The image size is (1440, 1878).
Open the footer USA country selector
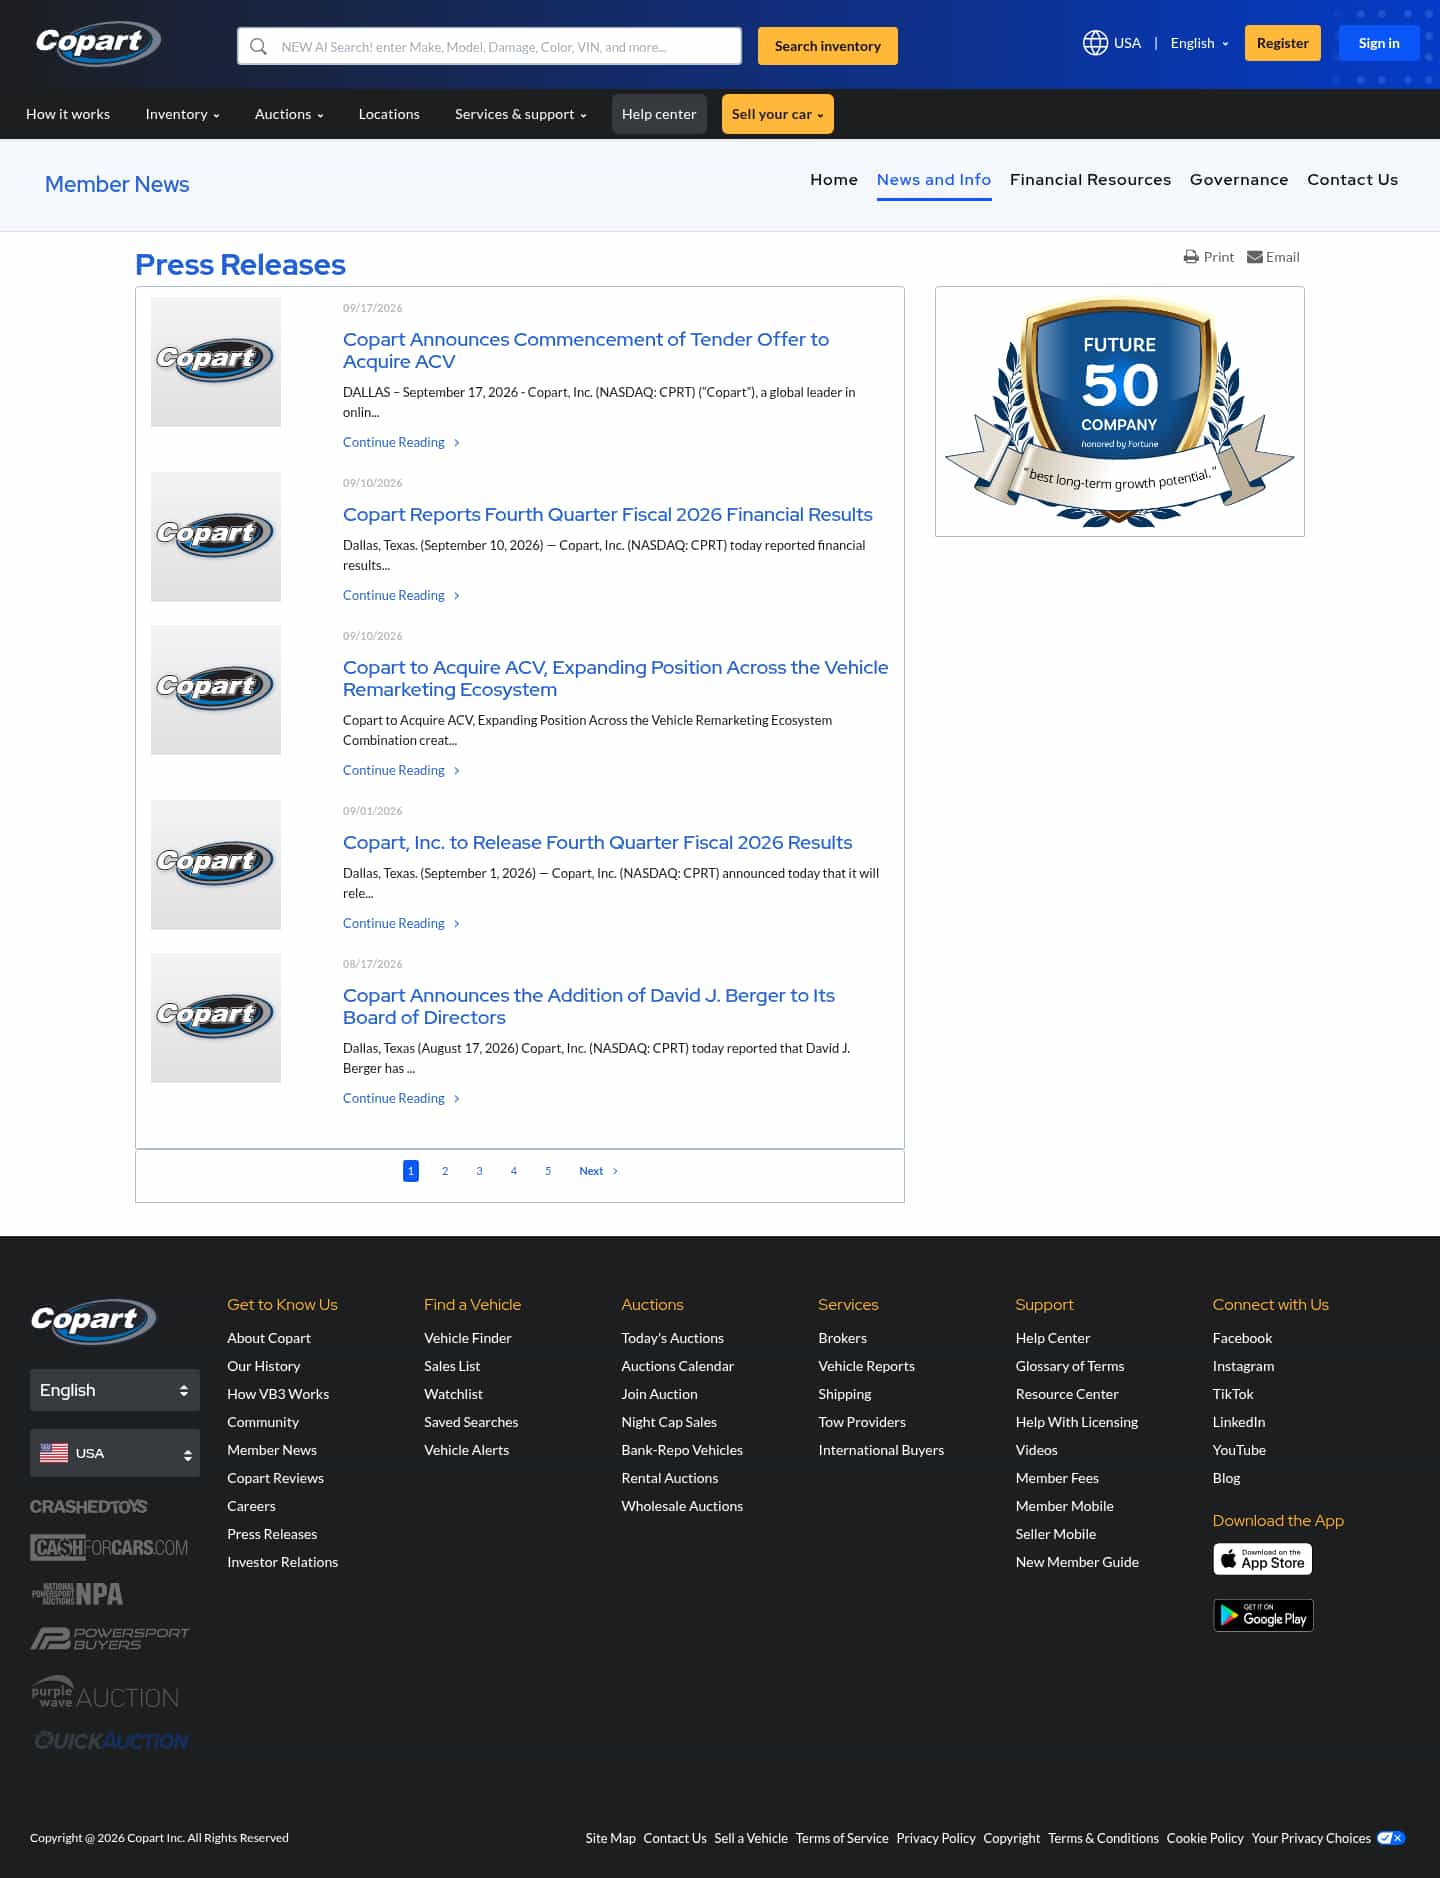pos(115,1453)
